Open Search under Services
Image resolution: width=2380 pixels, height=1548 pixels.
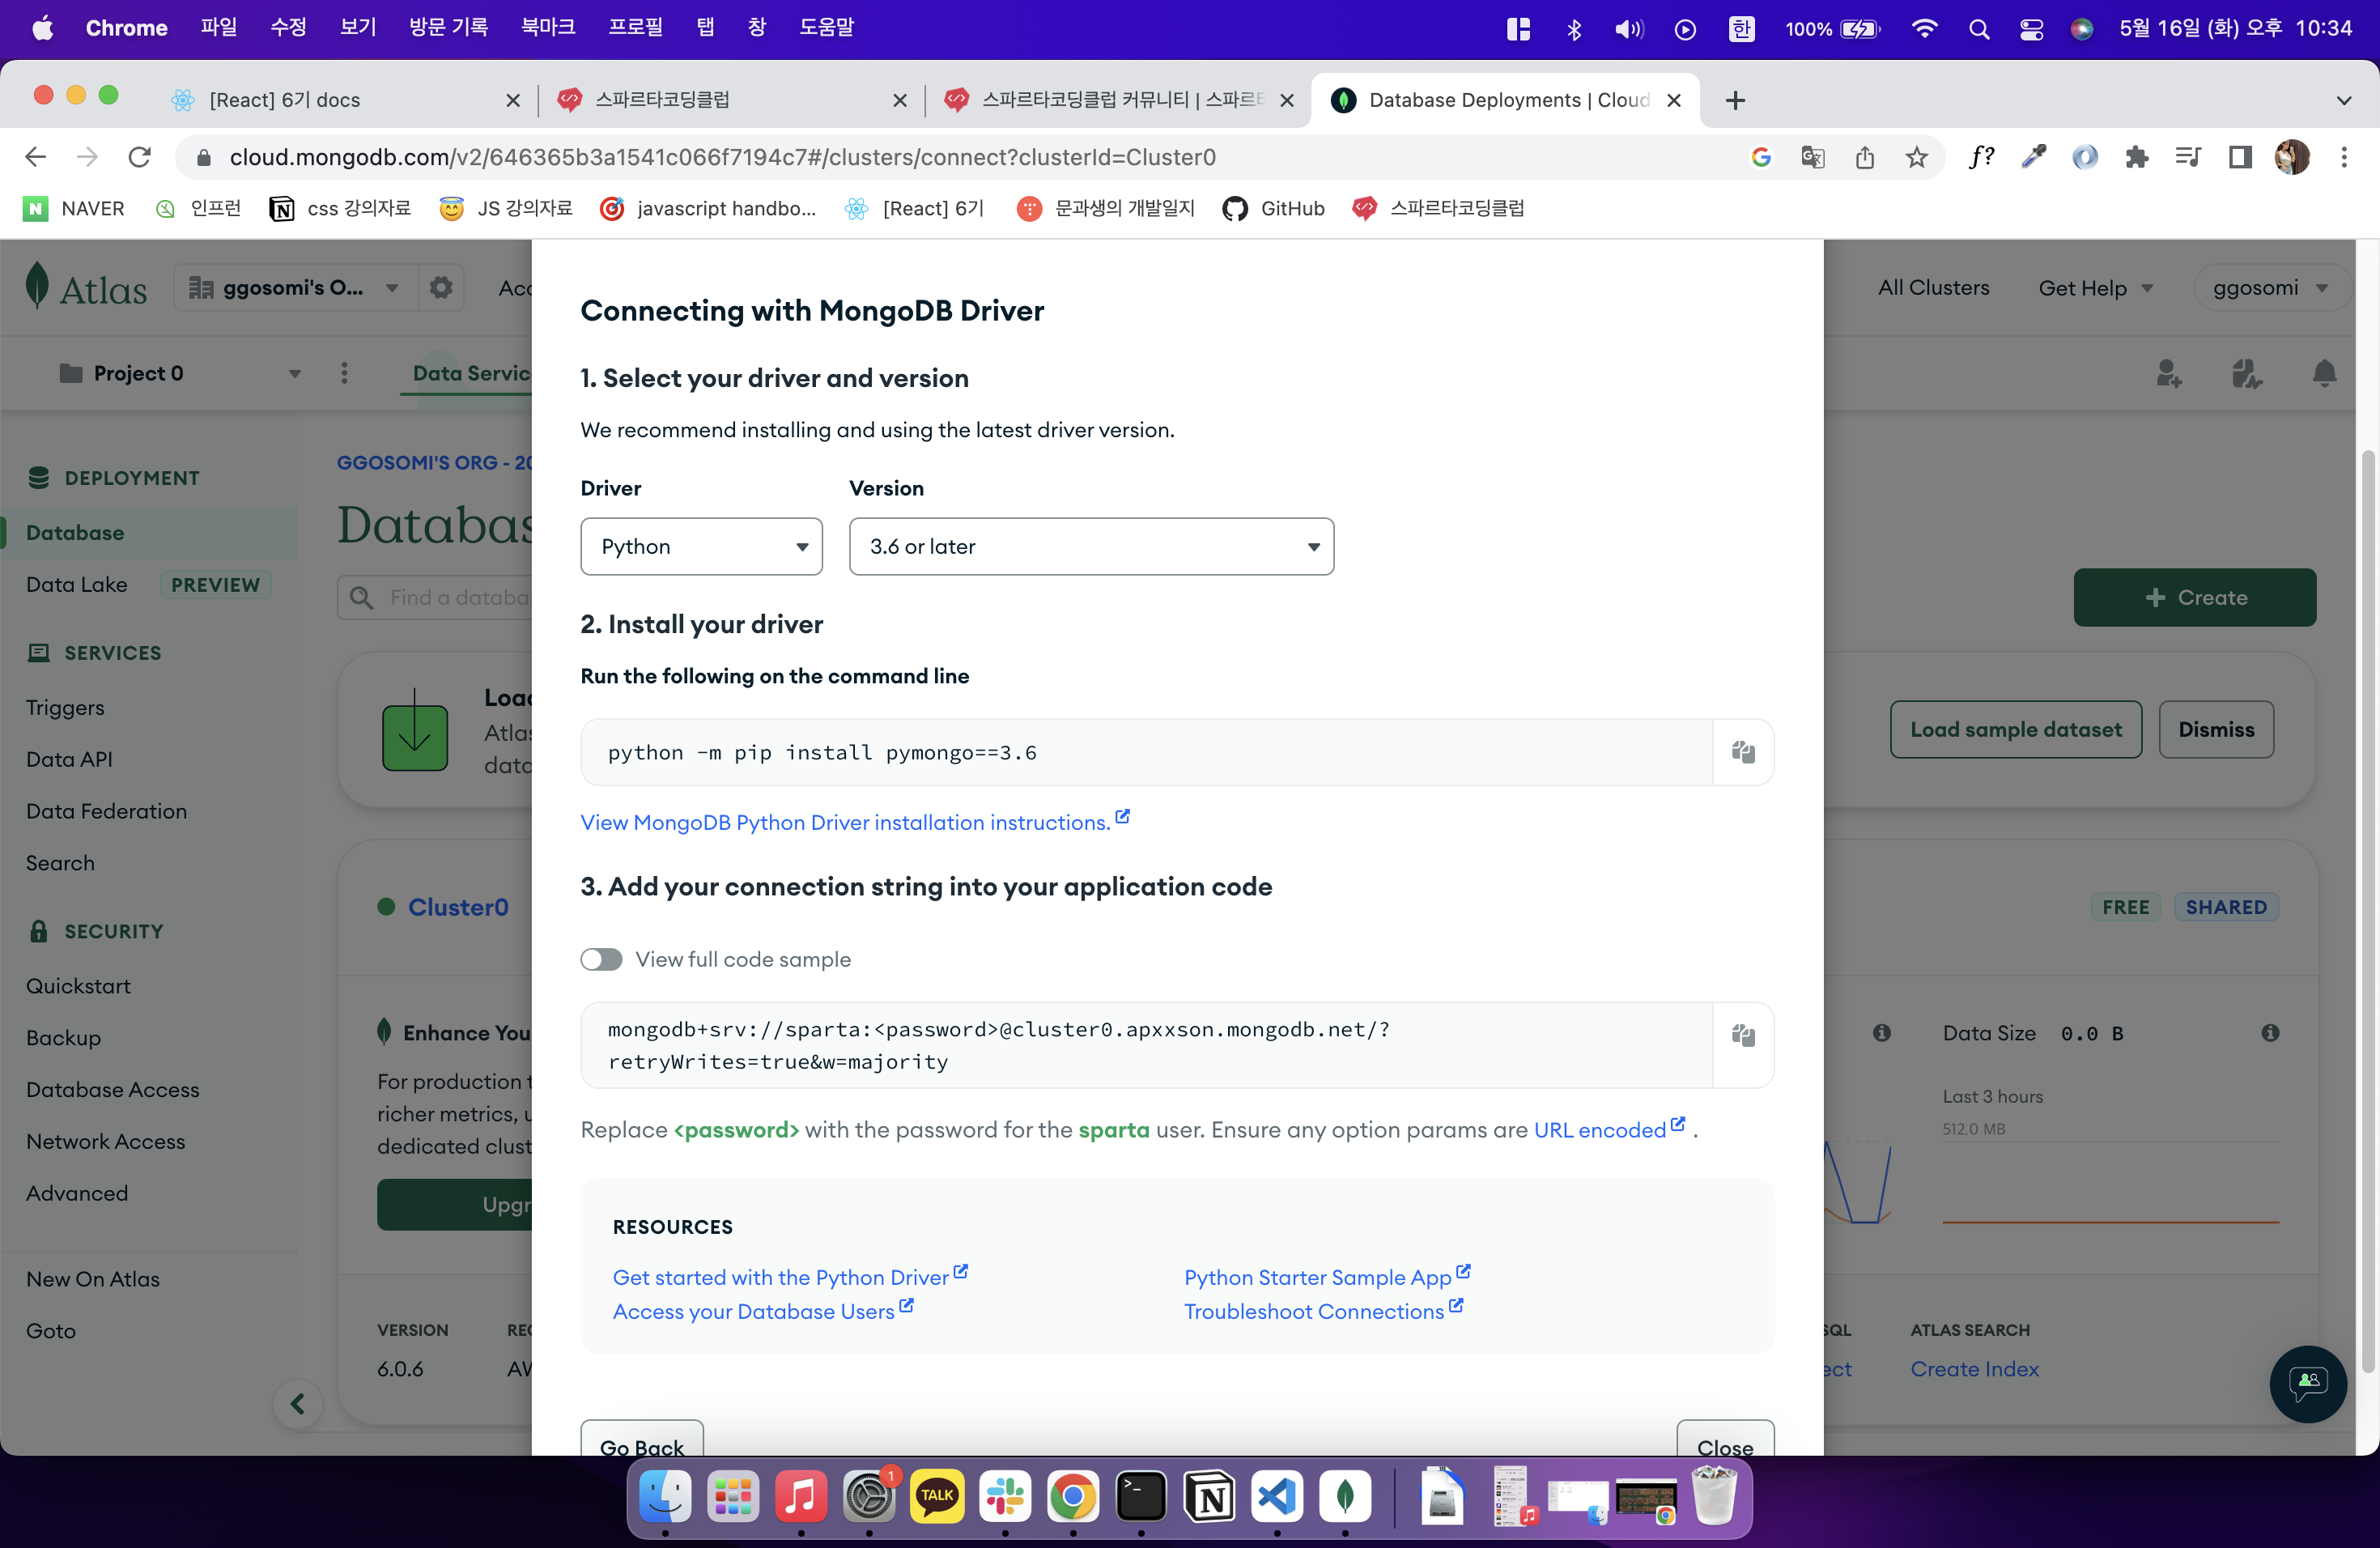[x=60, y=863]
